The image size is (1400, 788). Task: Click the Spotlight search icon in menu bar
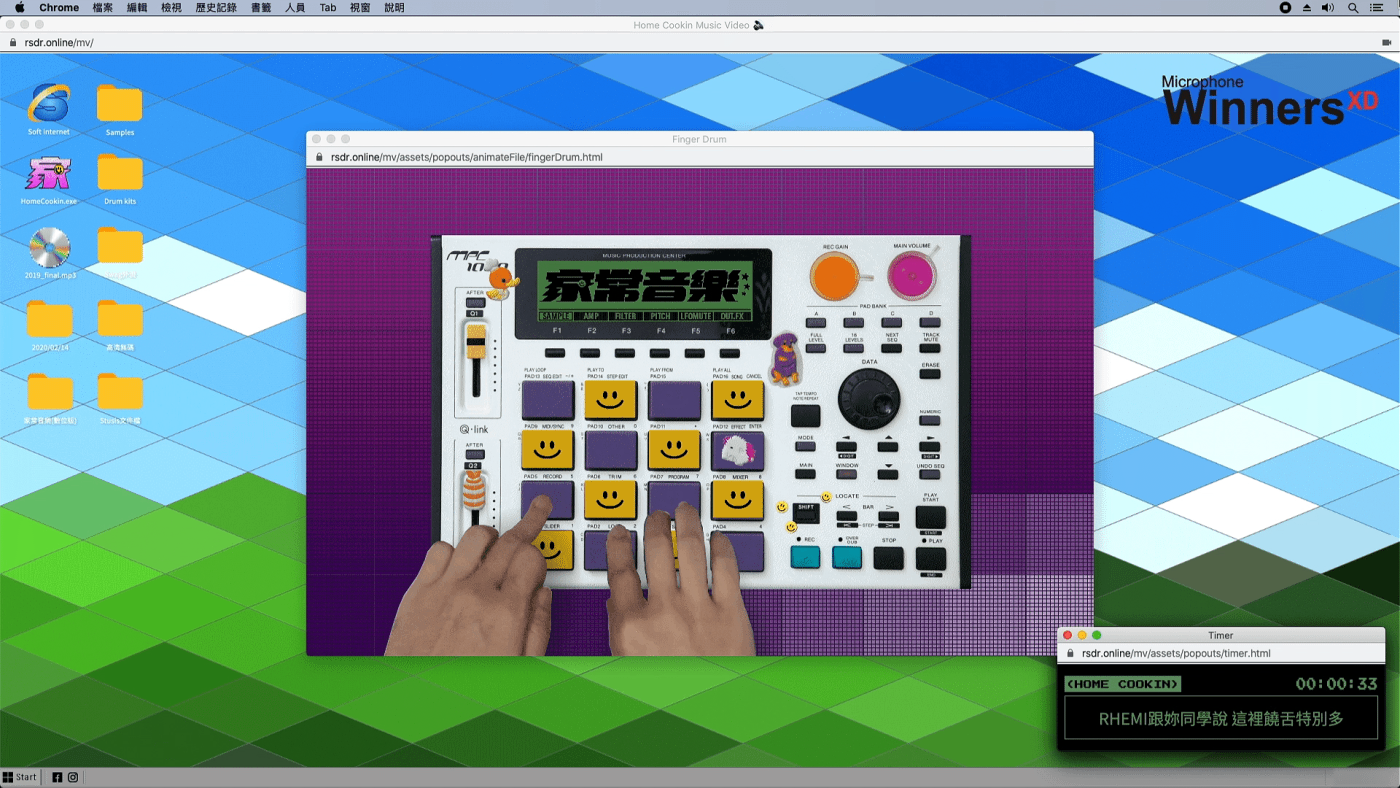[1353, 7]
